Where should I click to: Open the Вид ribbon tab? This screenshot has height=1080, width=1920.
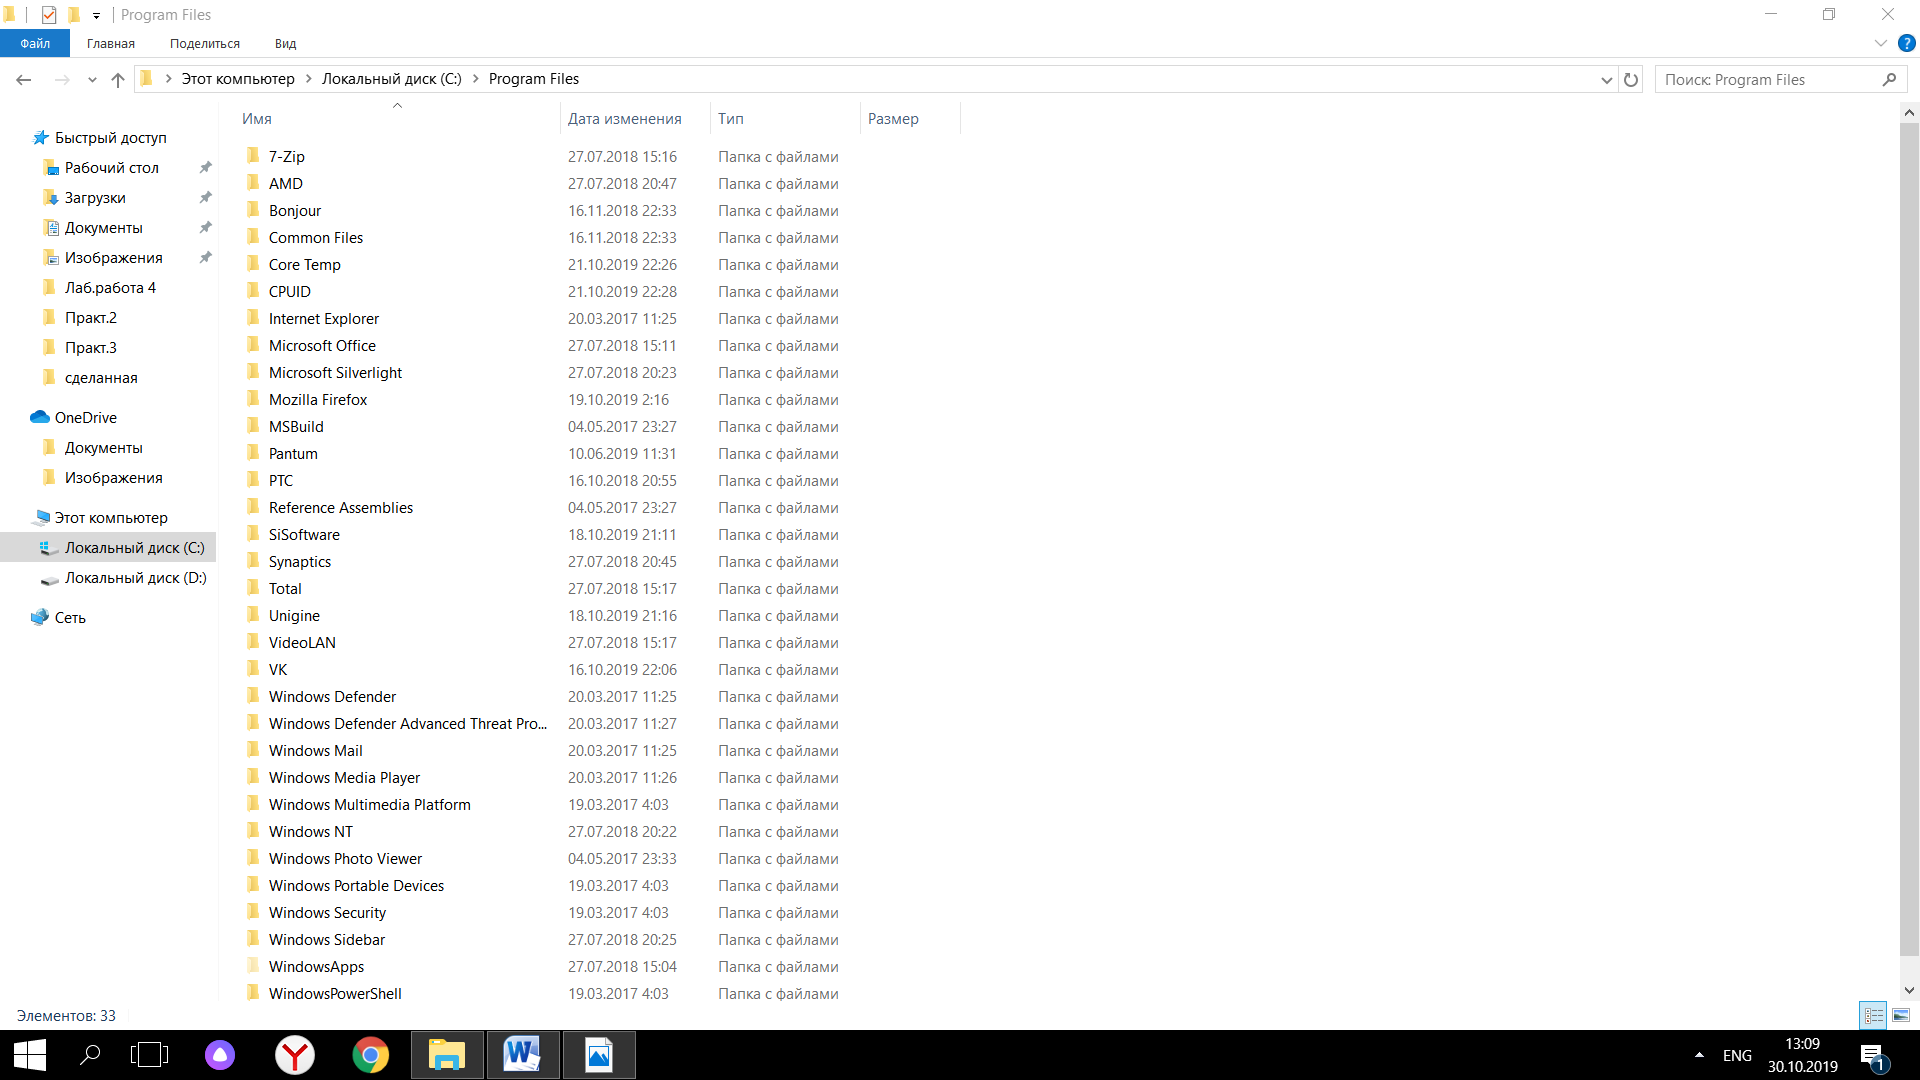286,44
